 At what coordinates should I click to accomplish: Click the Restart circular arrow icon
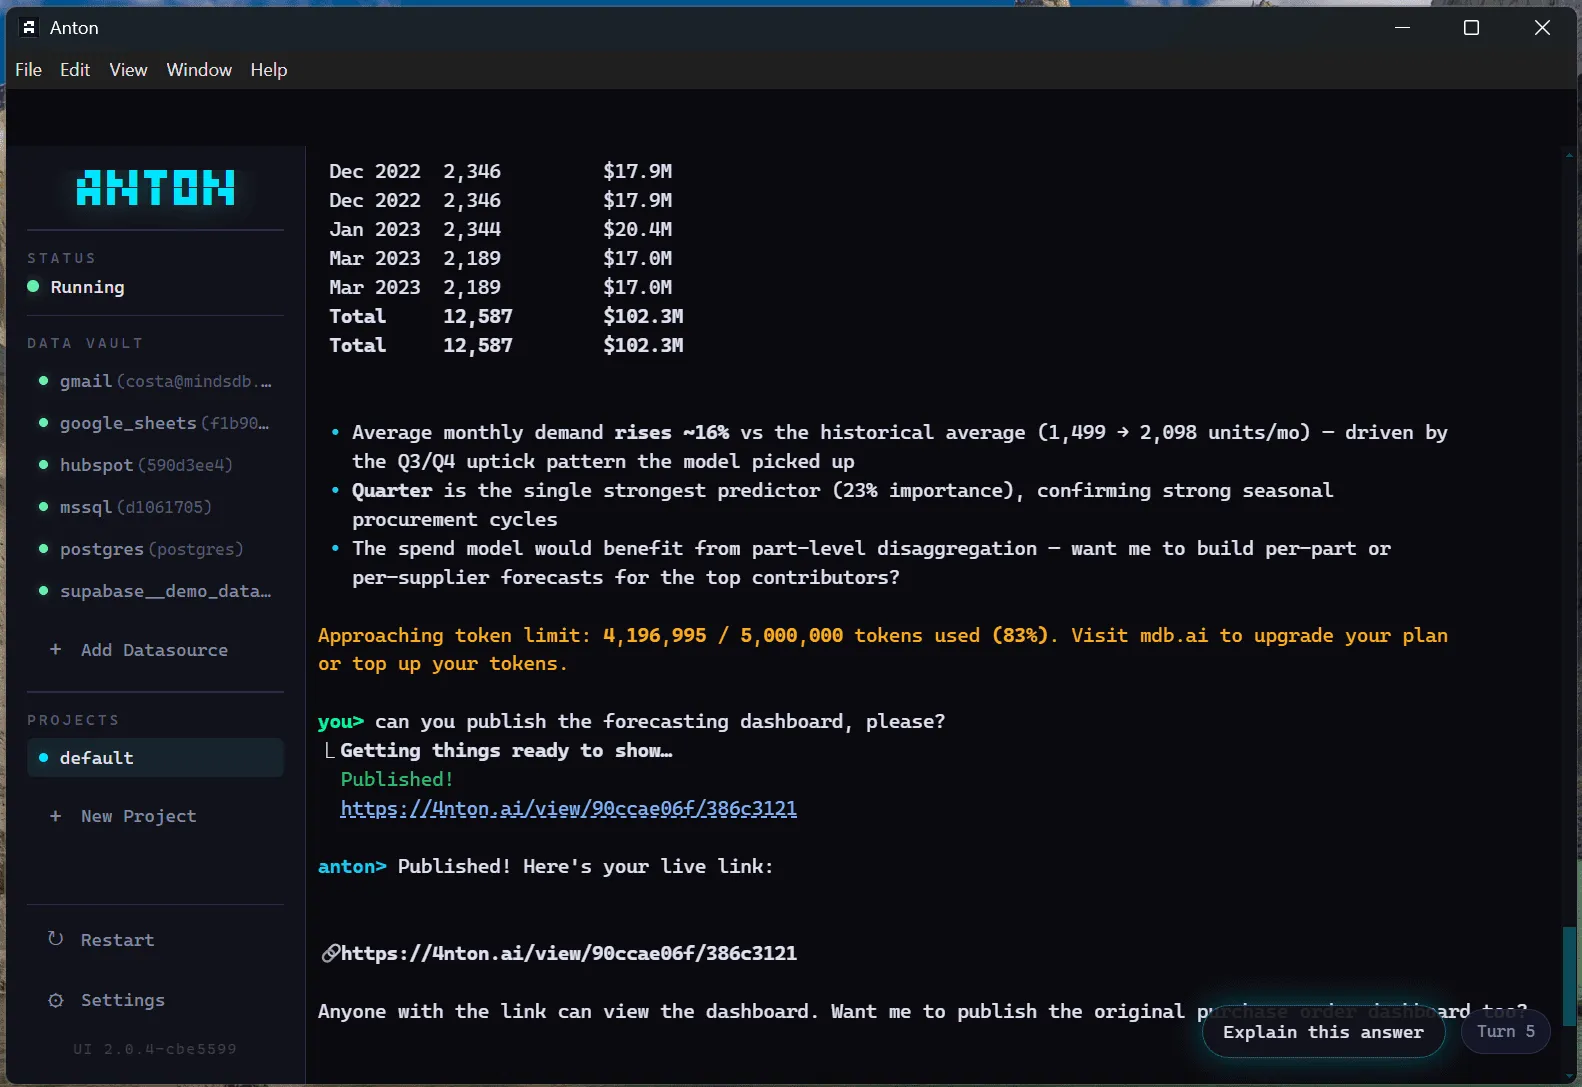tap(55, 939)
